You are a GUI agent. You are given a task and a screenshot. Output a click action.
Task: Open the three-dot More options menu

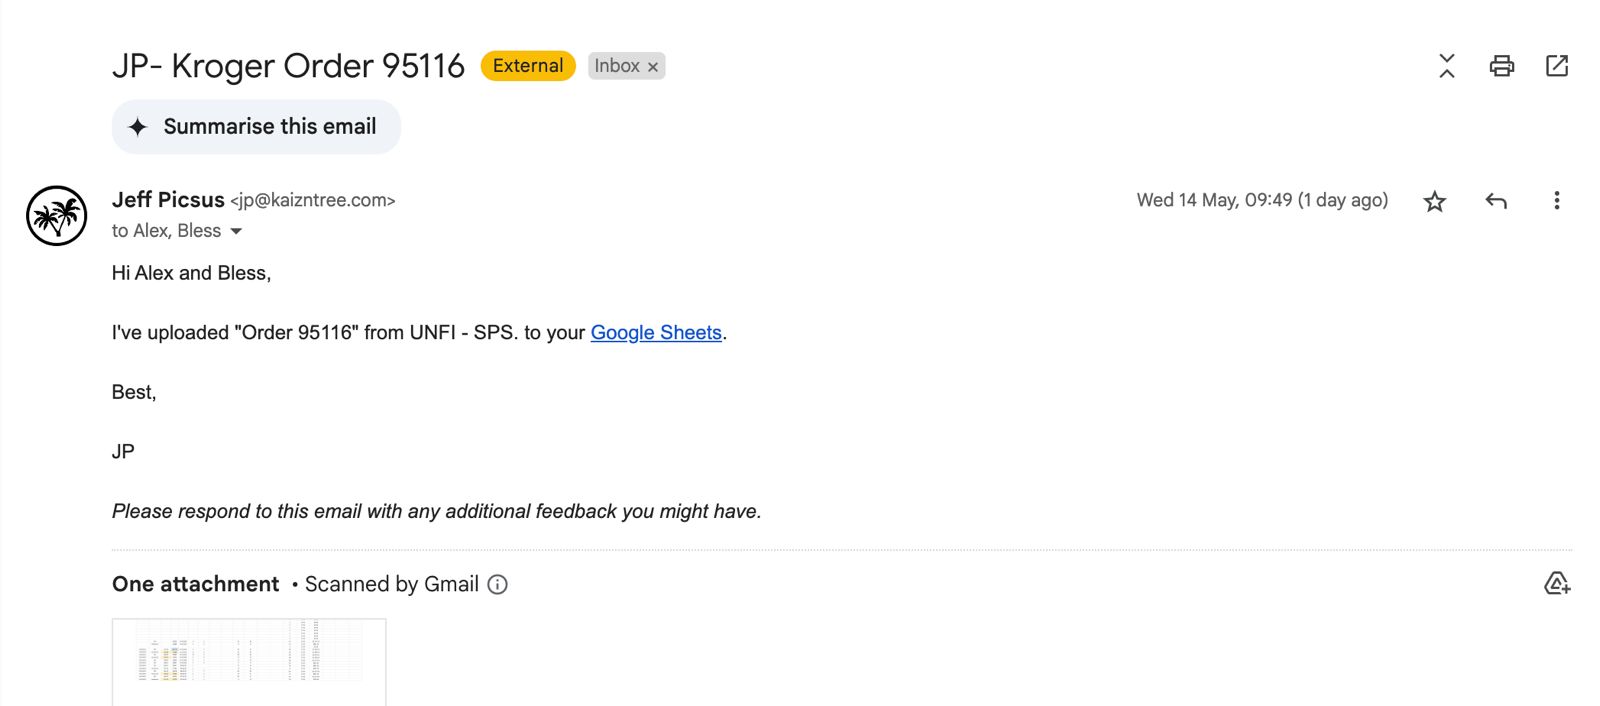point(1556,200)
